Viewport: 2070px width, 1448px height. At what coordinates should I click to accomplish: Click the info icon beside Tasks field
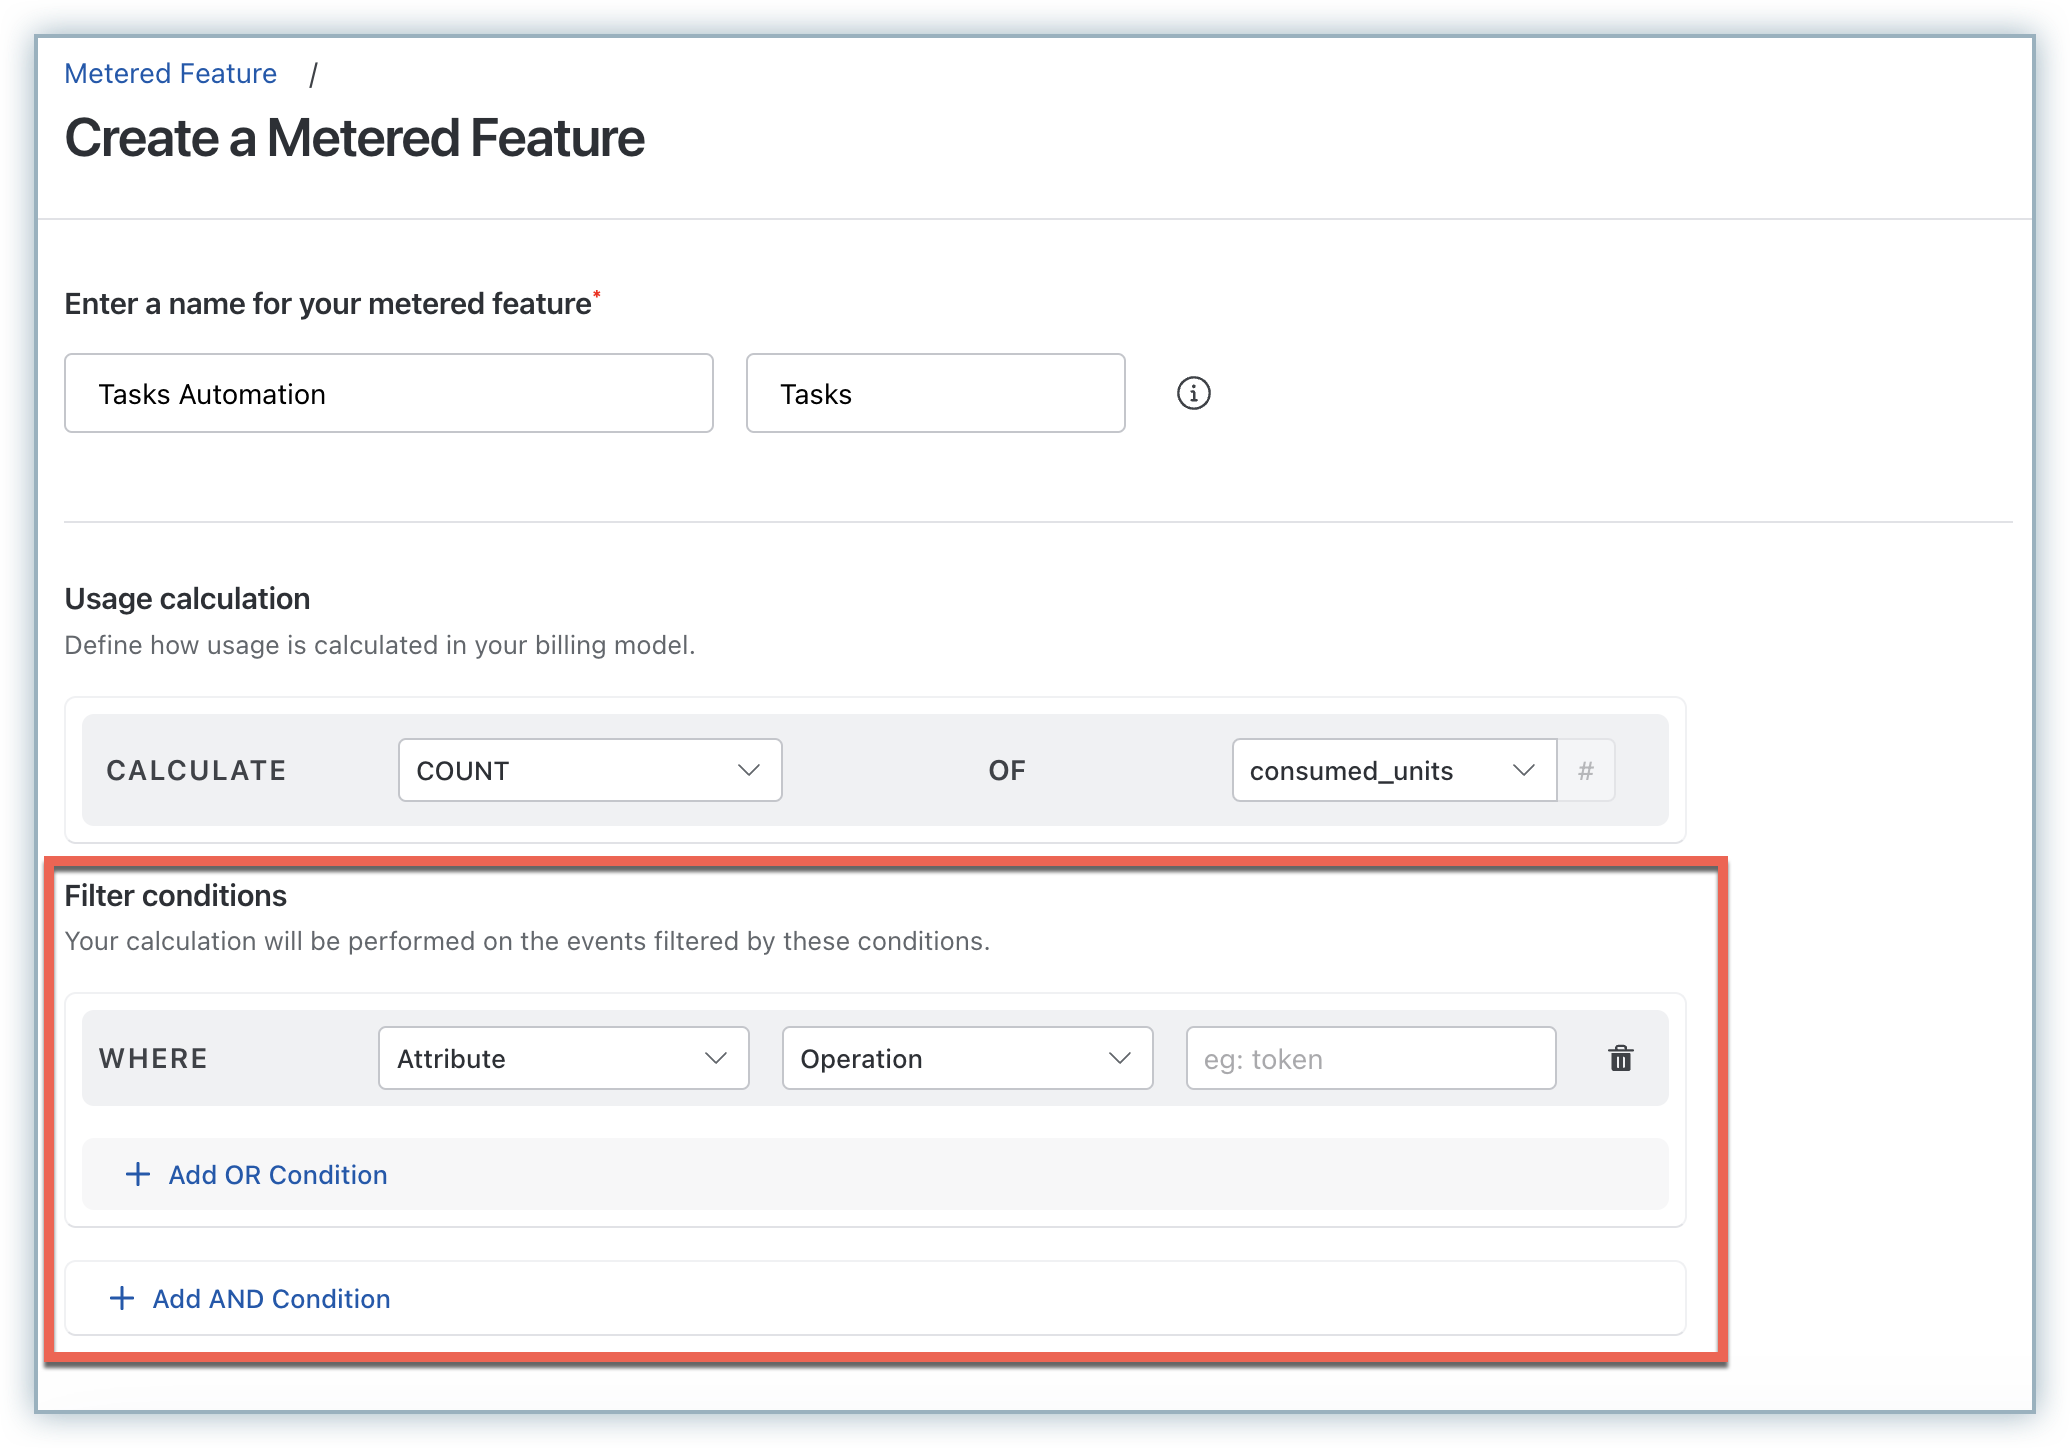coord(1193,393)
